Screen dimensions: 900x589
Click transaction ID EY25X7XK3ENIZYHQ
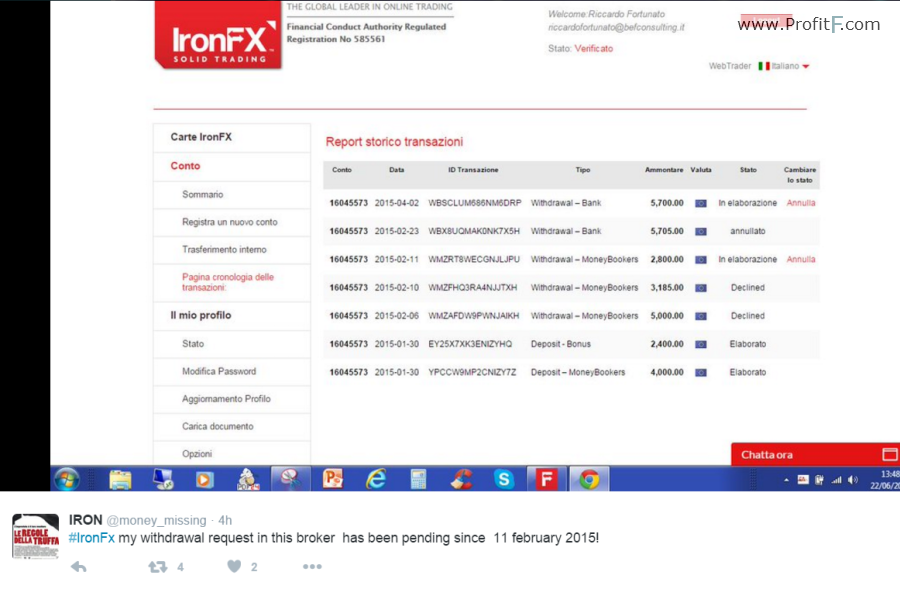tap(470, 344)
